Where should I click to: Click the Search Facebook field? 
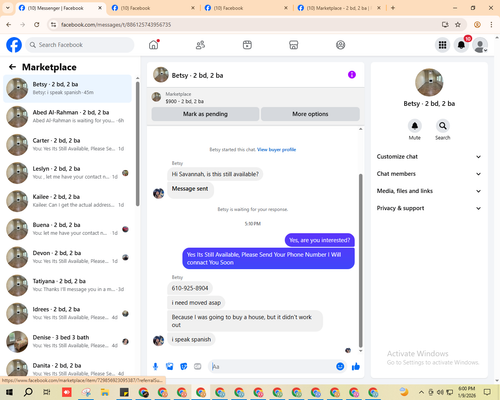80,45
